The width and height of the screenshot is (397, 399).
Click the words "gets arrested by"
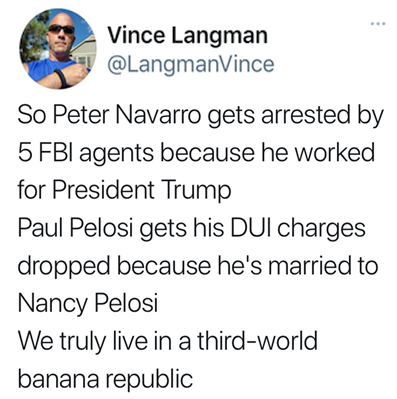[x=296, y=116]
